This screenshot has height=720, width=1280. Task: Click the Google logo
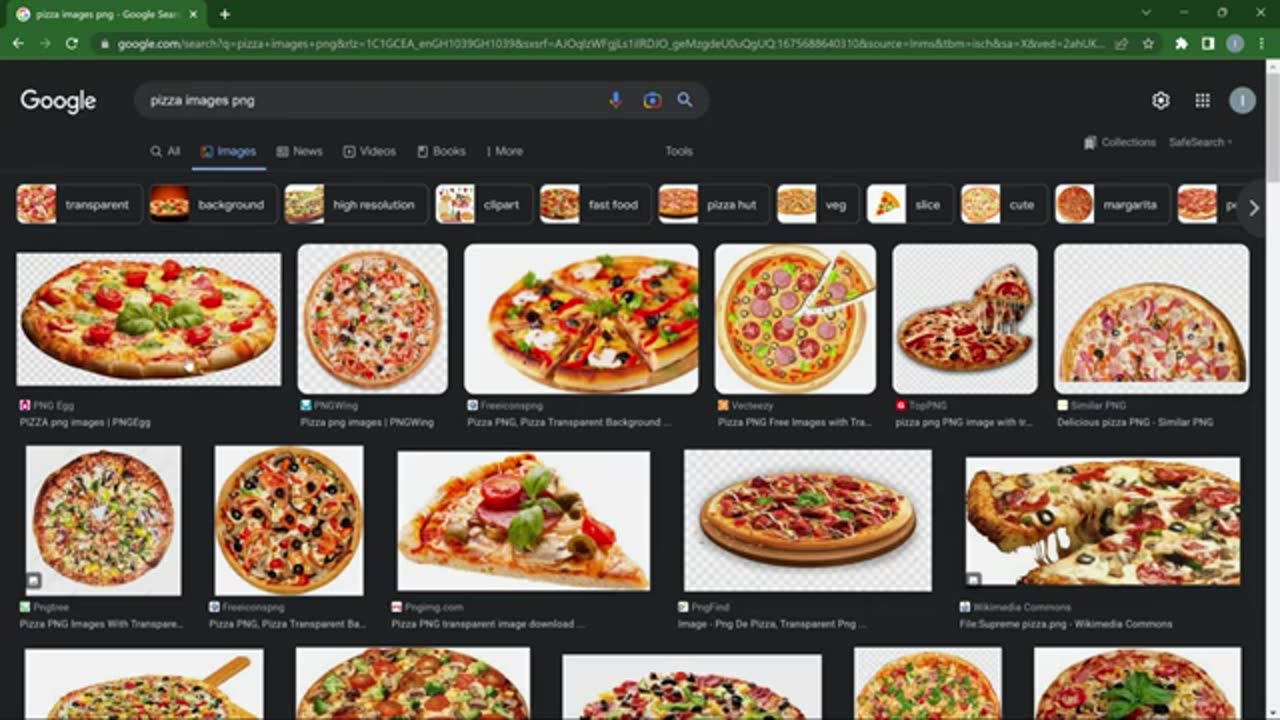(58, 101)
